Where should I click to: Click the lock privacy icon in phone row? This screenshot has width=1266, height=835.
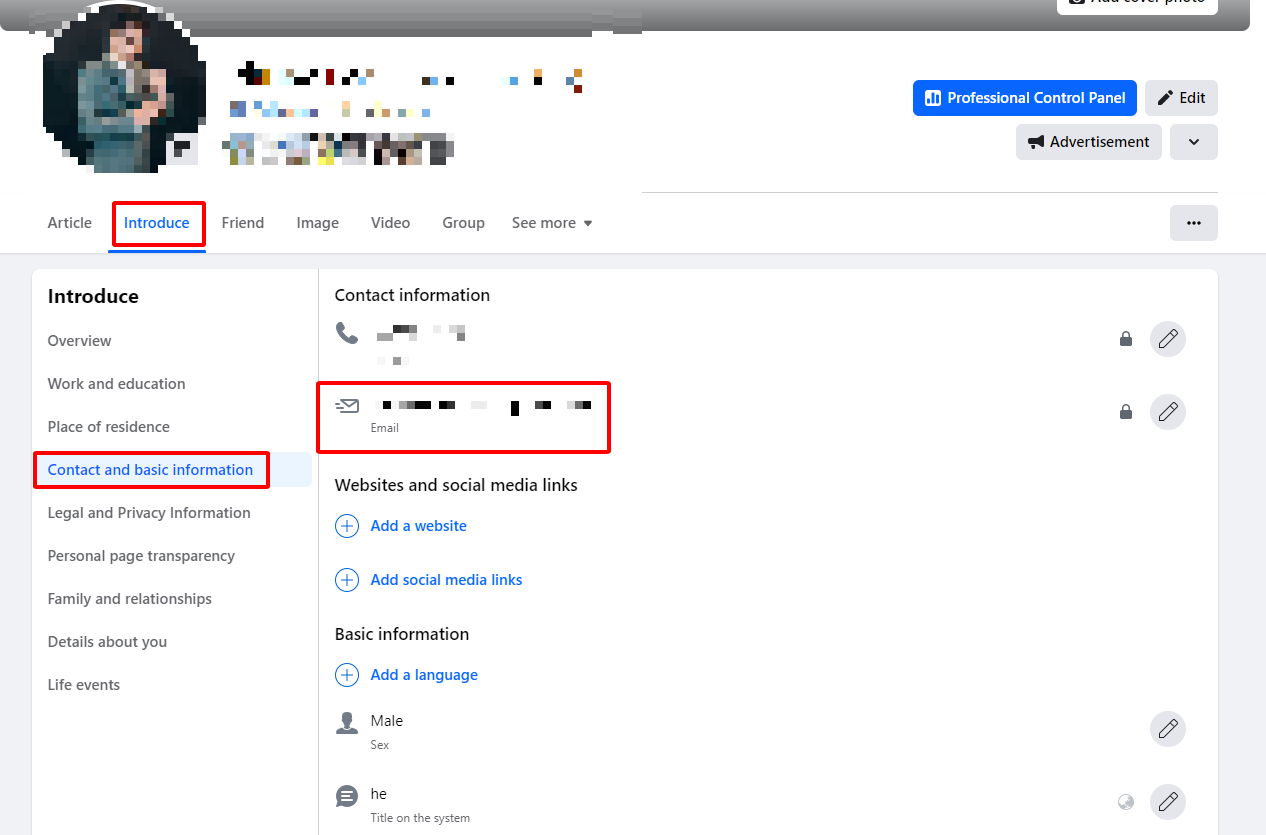point(1126,339)
